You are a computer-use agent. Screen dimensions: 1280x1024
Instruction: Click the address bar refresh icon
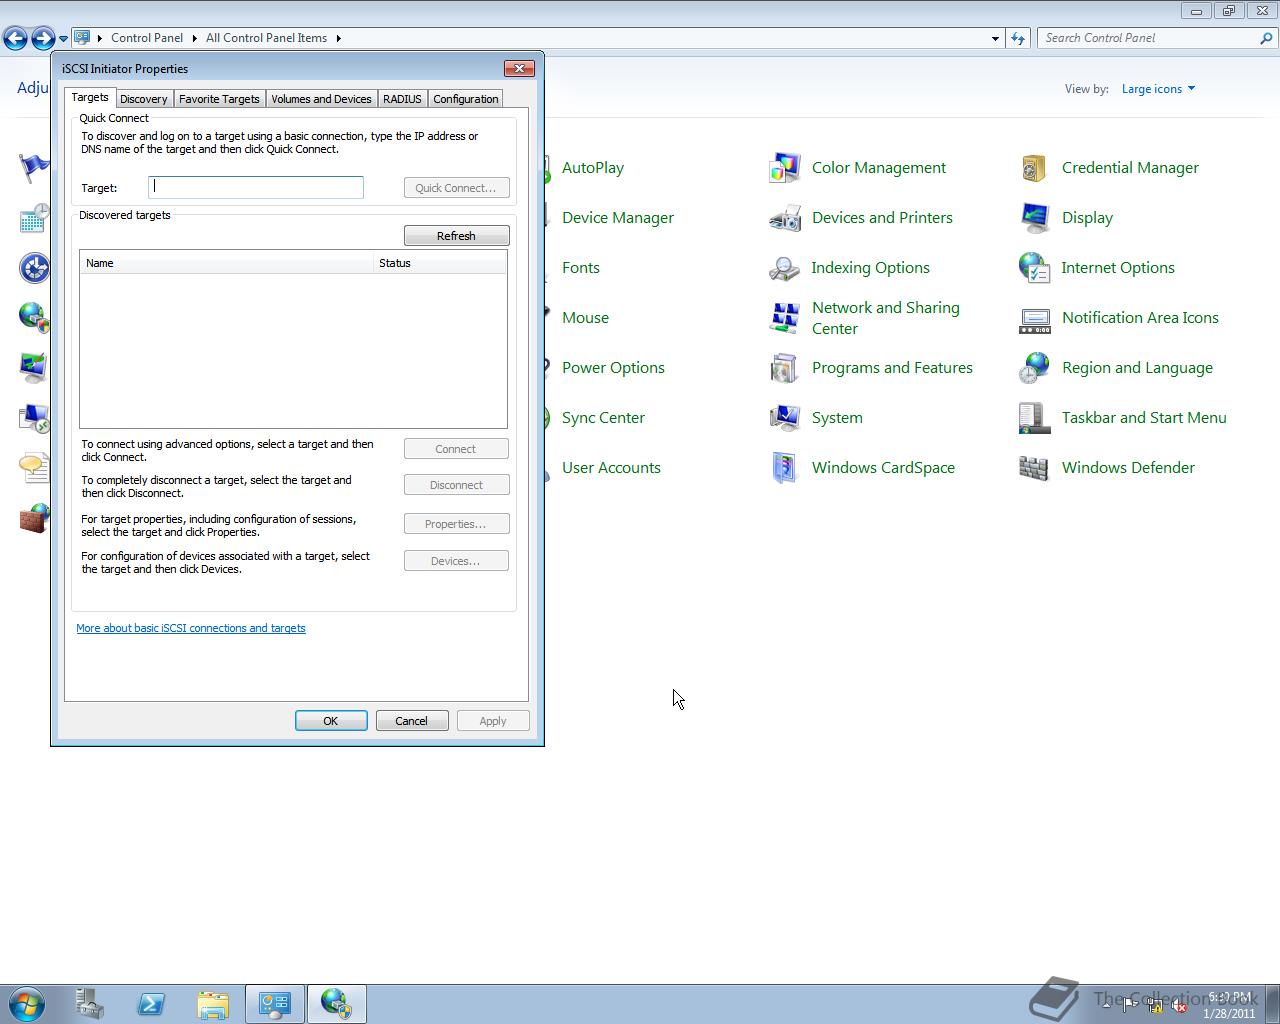tap(1018, 38)
